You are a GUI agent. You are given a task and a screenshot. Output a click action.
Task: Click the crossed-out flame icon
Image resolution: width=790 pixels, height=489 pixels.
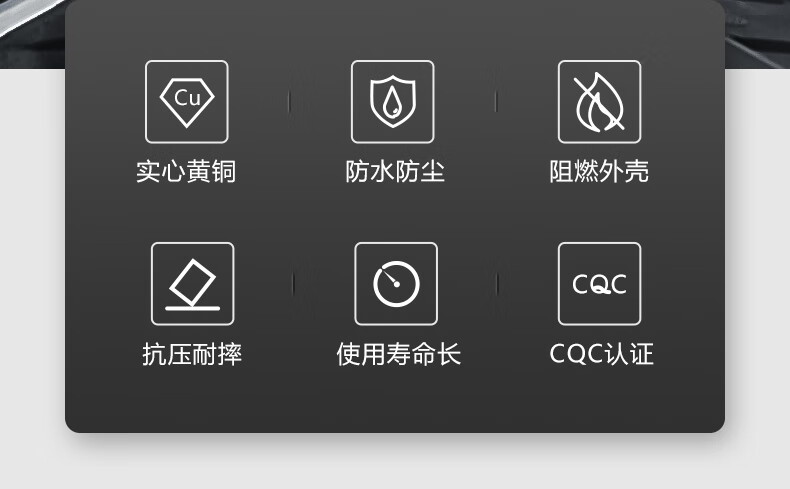point(600,102)
